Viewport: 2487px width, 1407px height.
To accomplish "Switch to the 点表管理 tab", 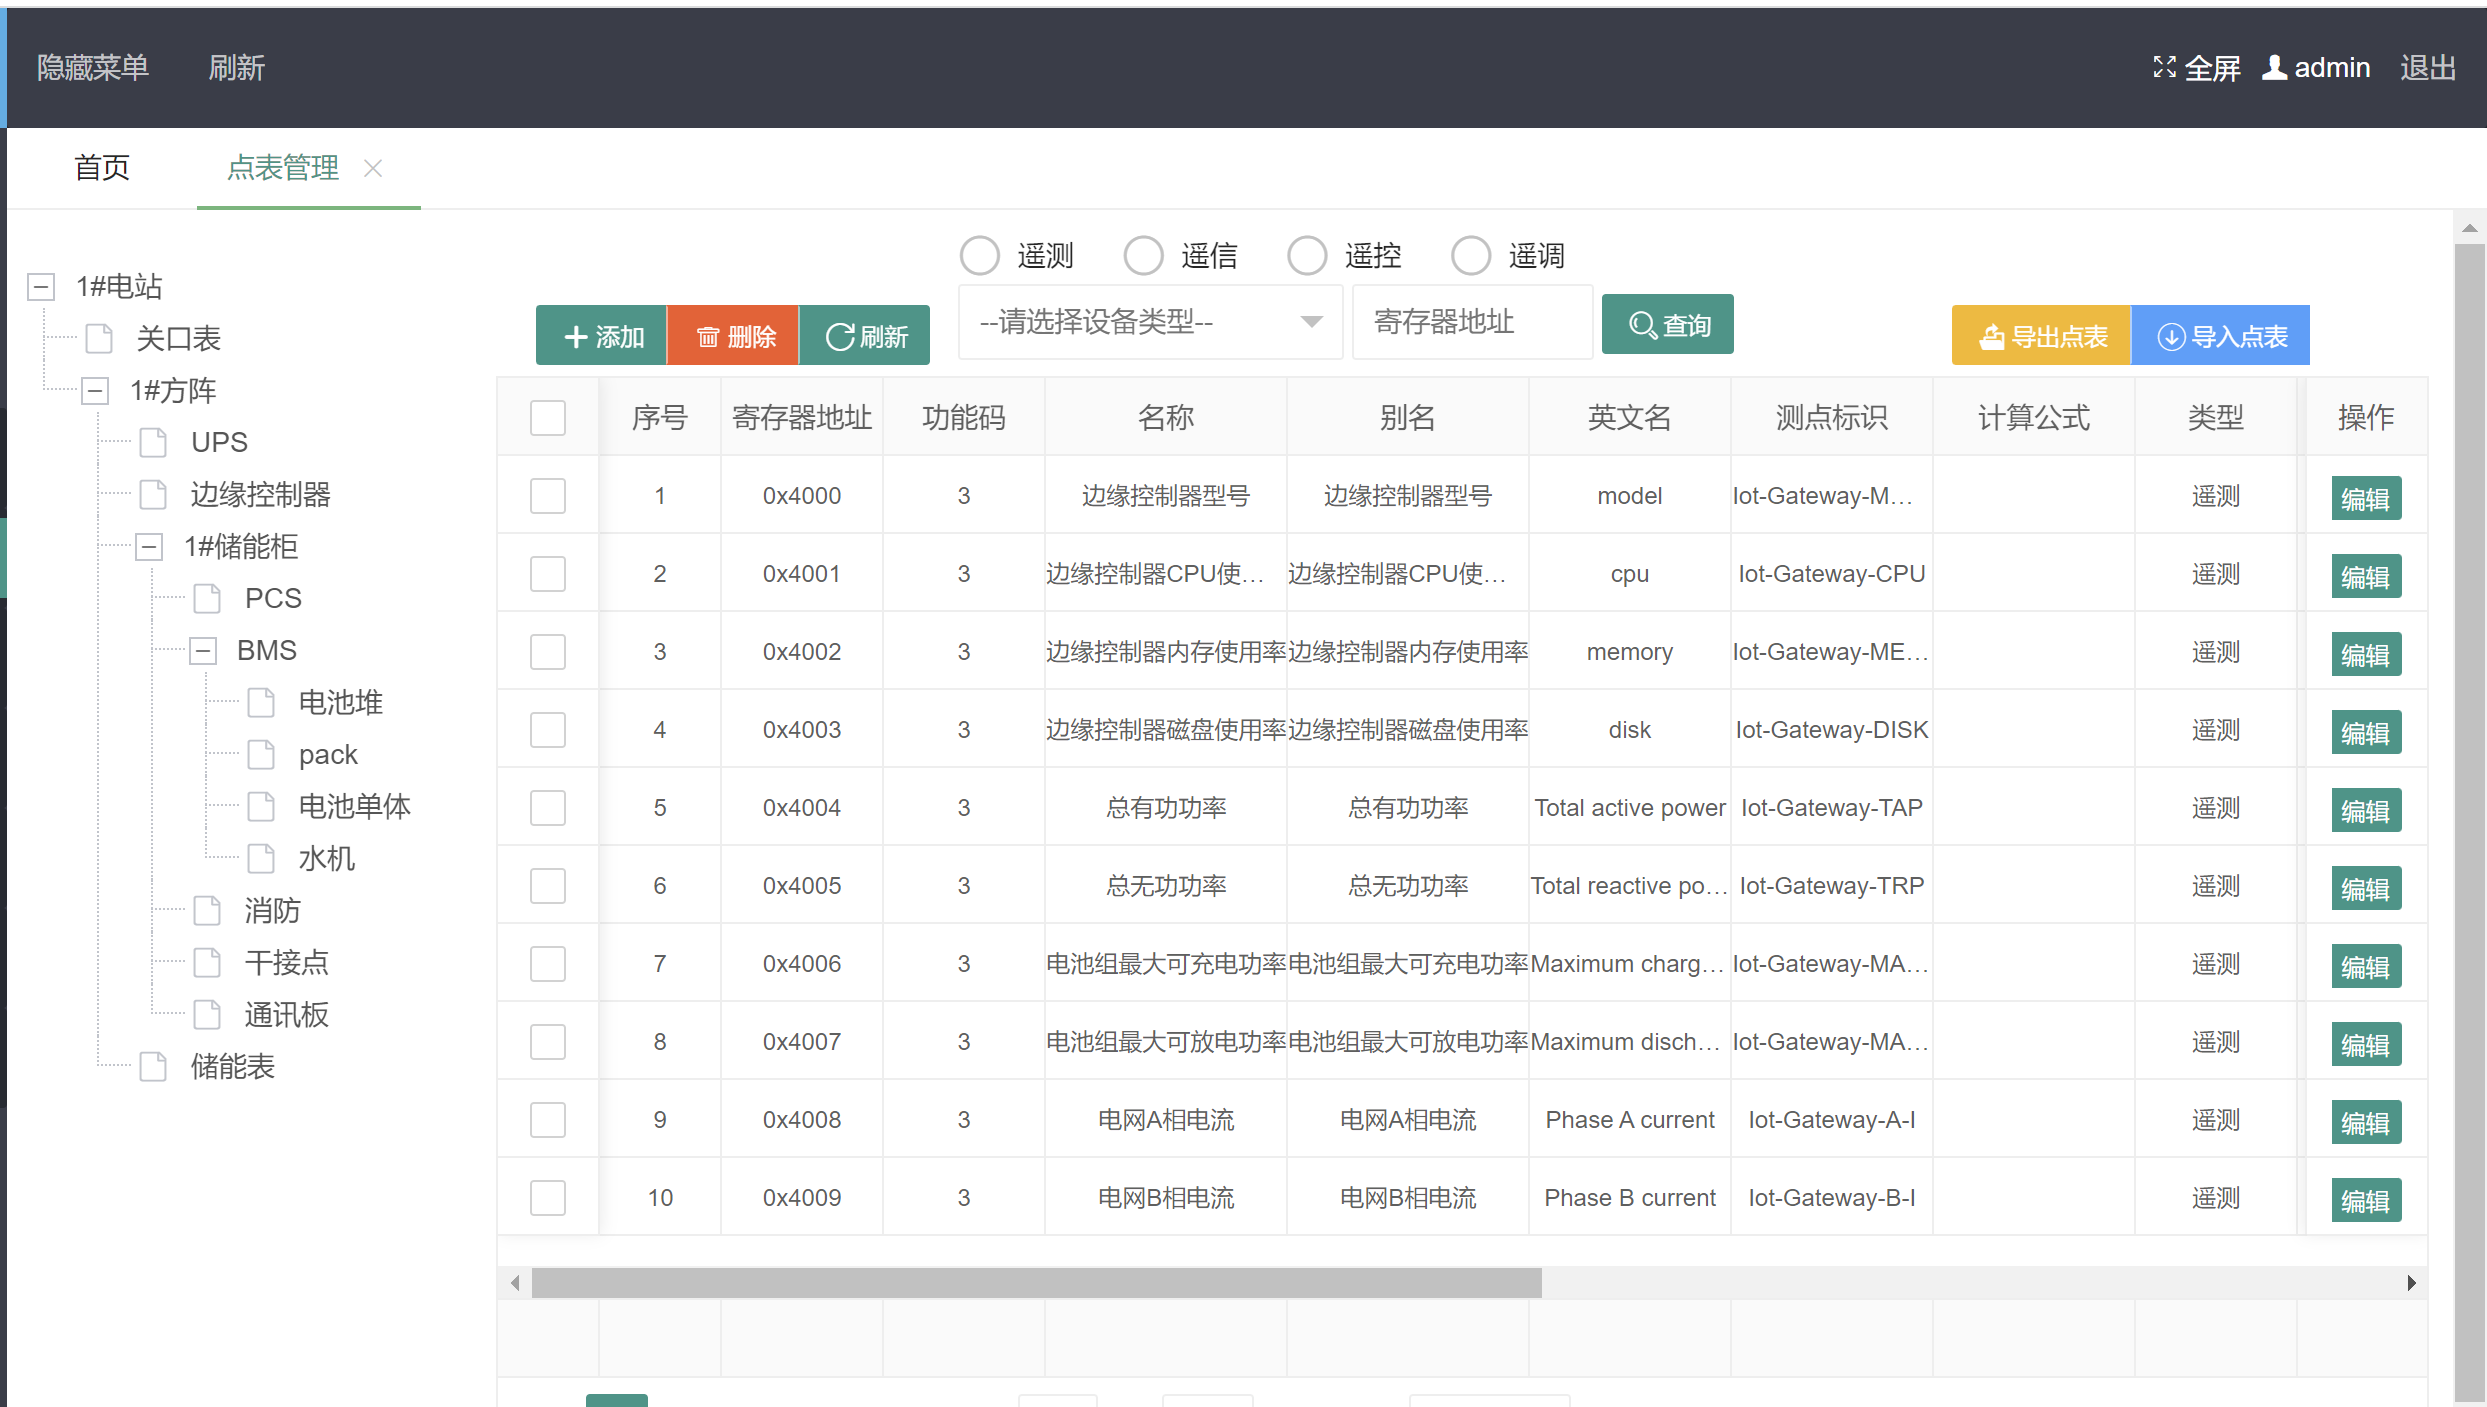I will point(283,168).
